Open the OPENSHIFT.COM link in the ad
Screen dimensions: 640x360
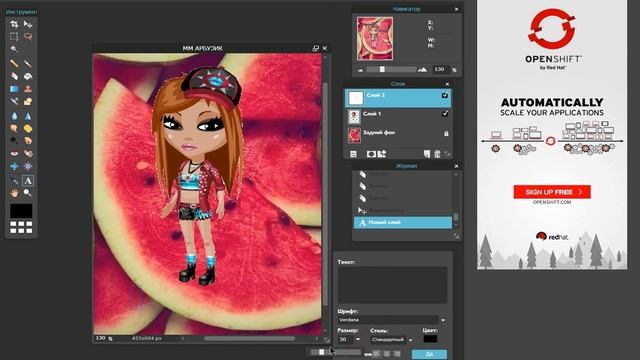(x=552, y=202)
